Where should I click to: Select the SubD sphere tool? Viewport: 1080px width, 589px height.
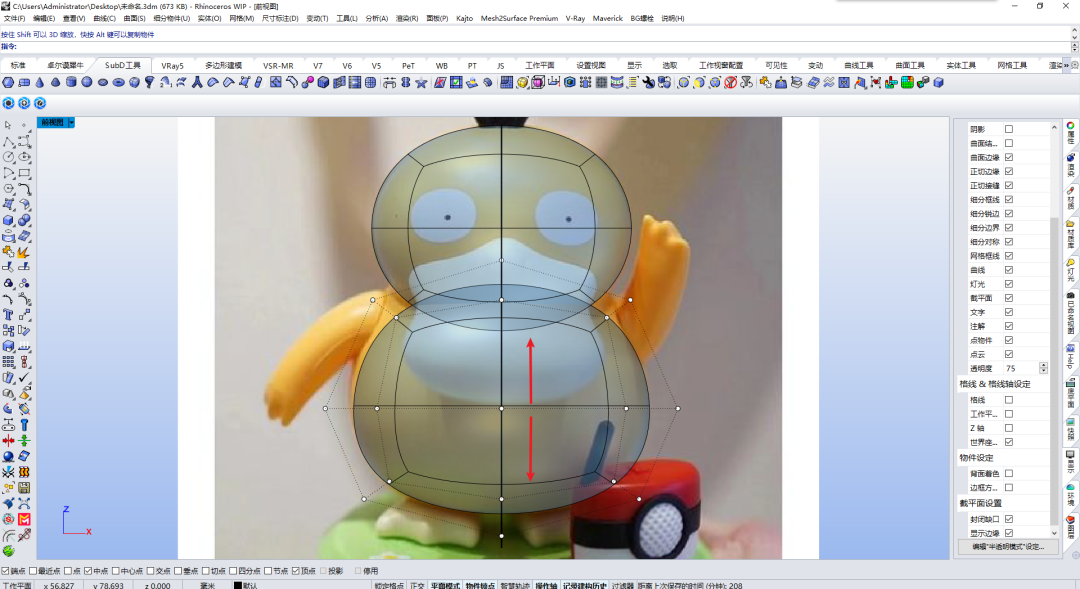[87, 83]
